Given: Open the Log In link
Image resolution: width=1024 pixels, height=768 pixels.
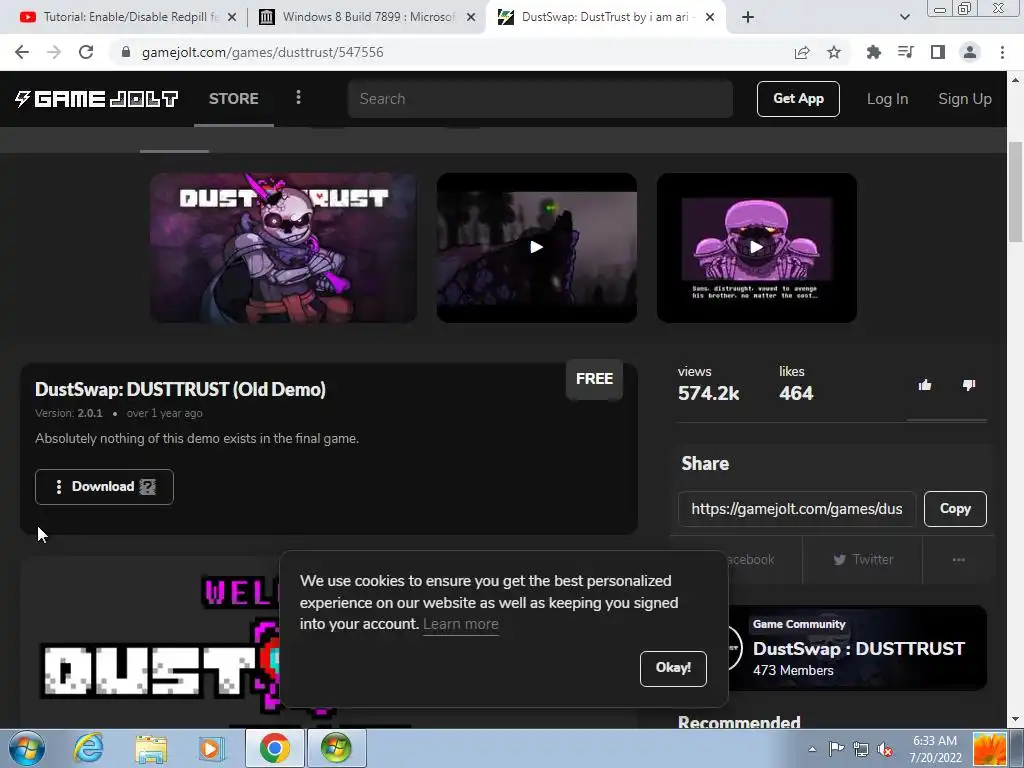Looking at the screenshot, I should coord(887,99).
